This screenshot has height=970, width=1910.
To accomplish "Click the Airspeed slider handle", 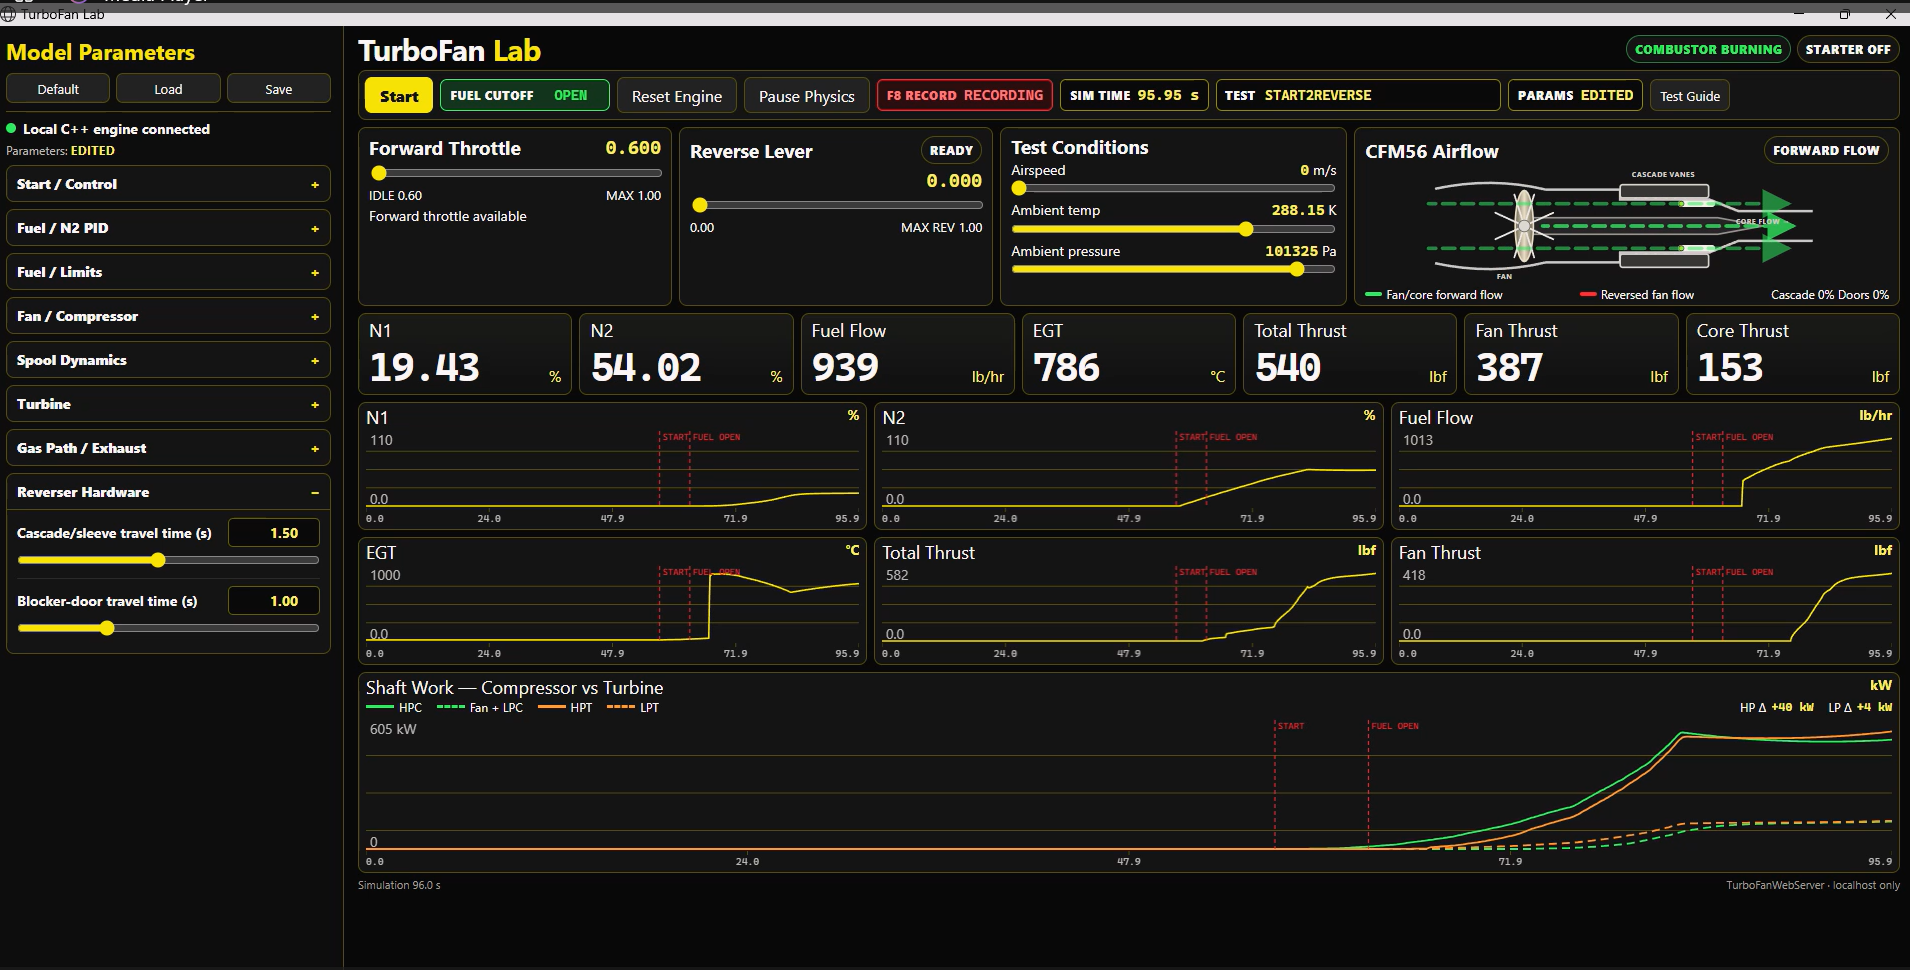I will (x=1019, y=188).
